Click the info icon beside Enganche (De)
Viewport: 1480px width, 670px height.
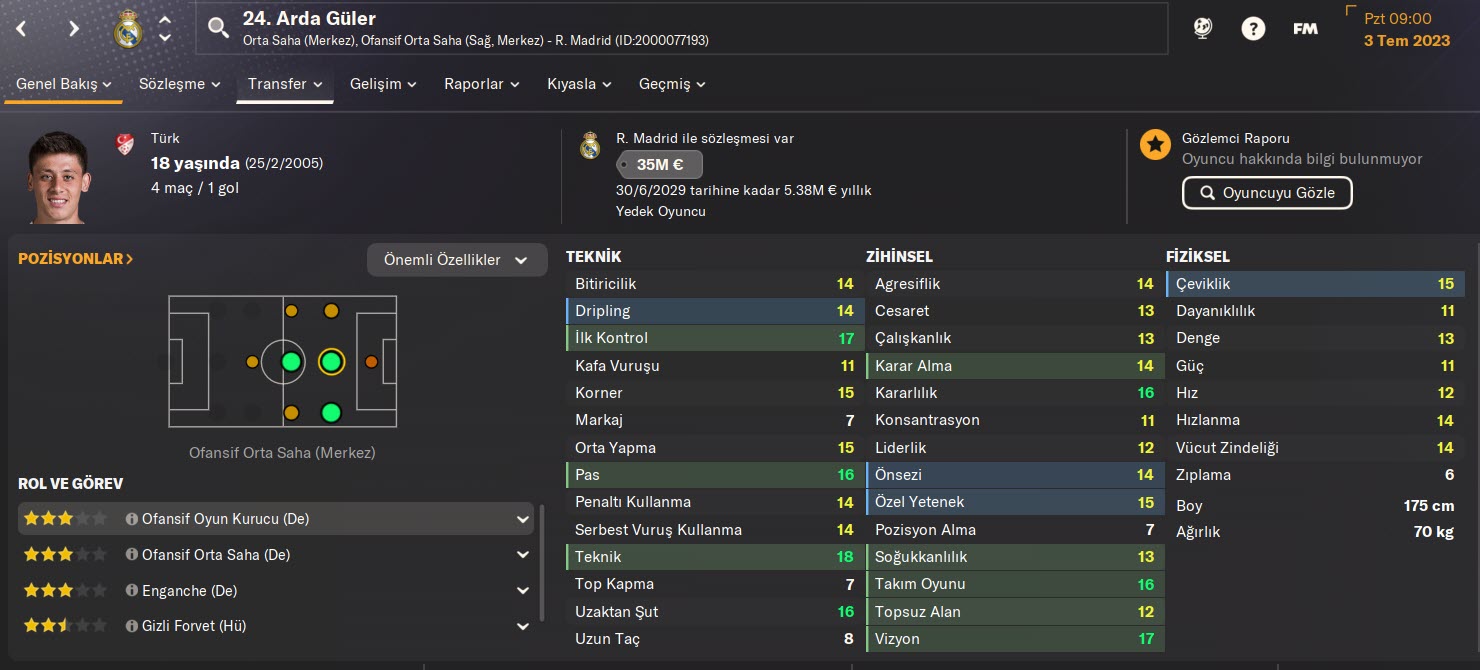(x=132, y=591)
